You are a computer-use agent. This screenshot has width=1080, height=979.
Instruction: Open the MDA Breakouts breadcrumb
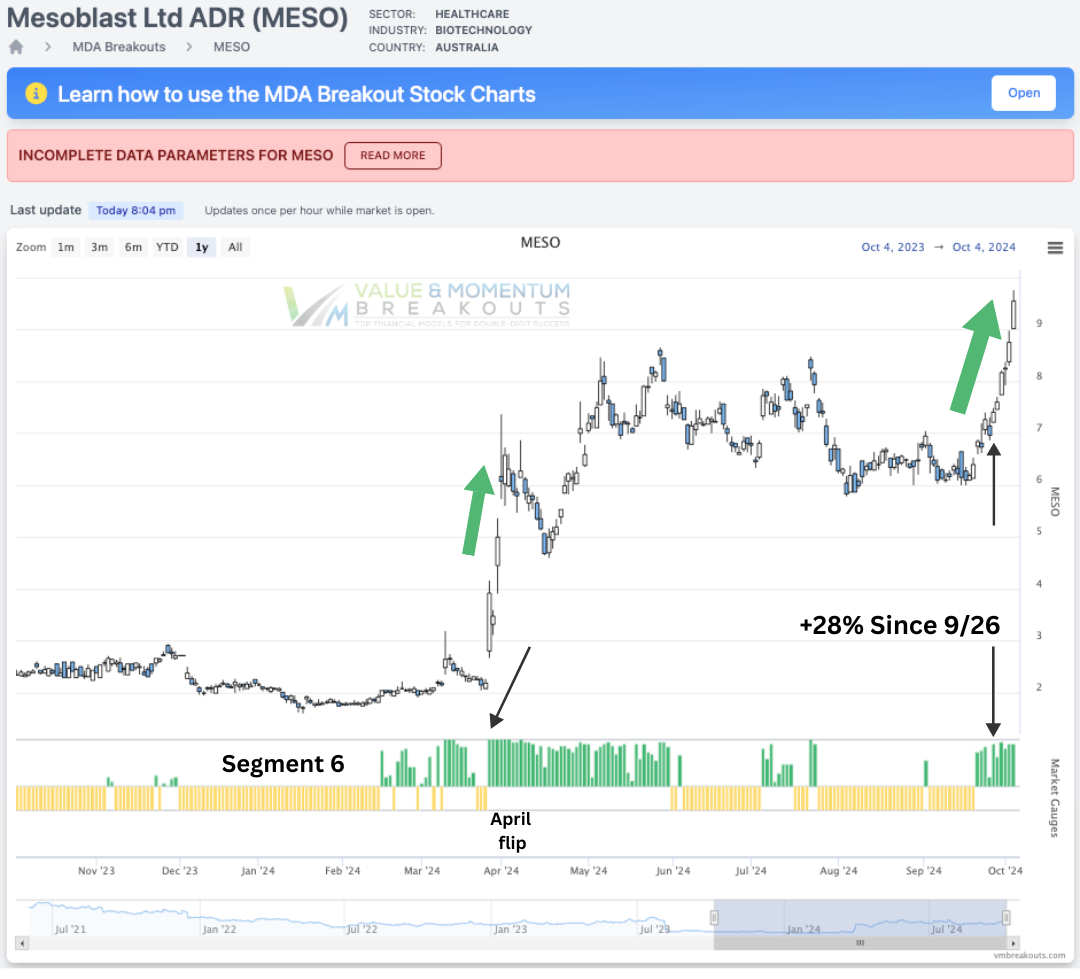[119, 47]
